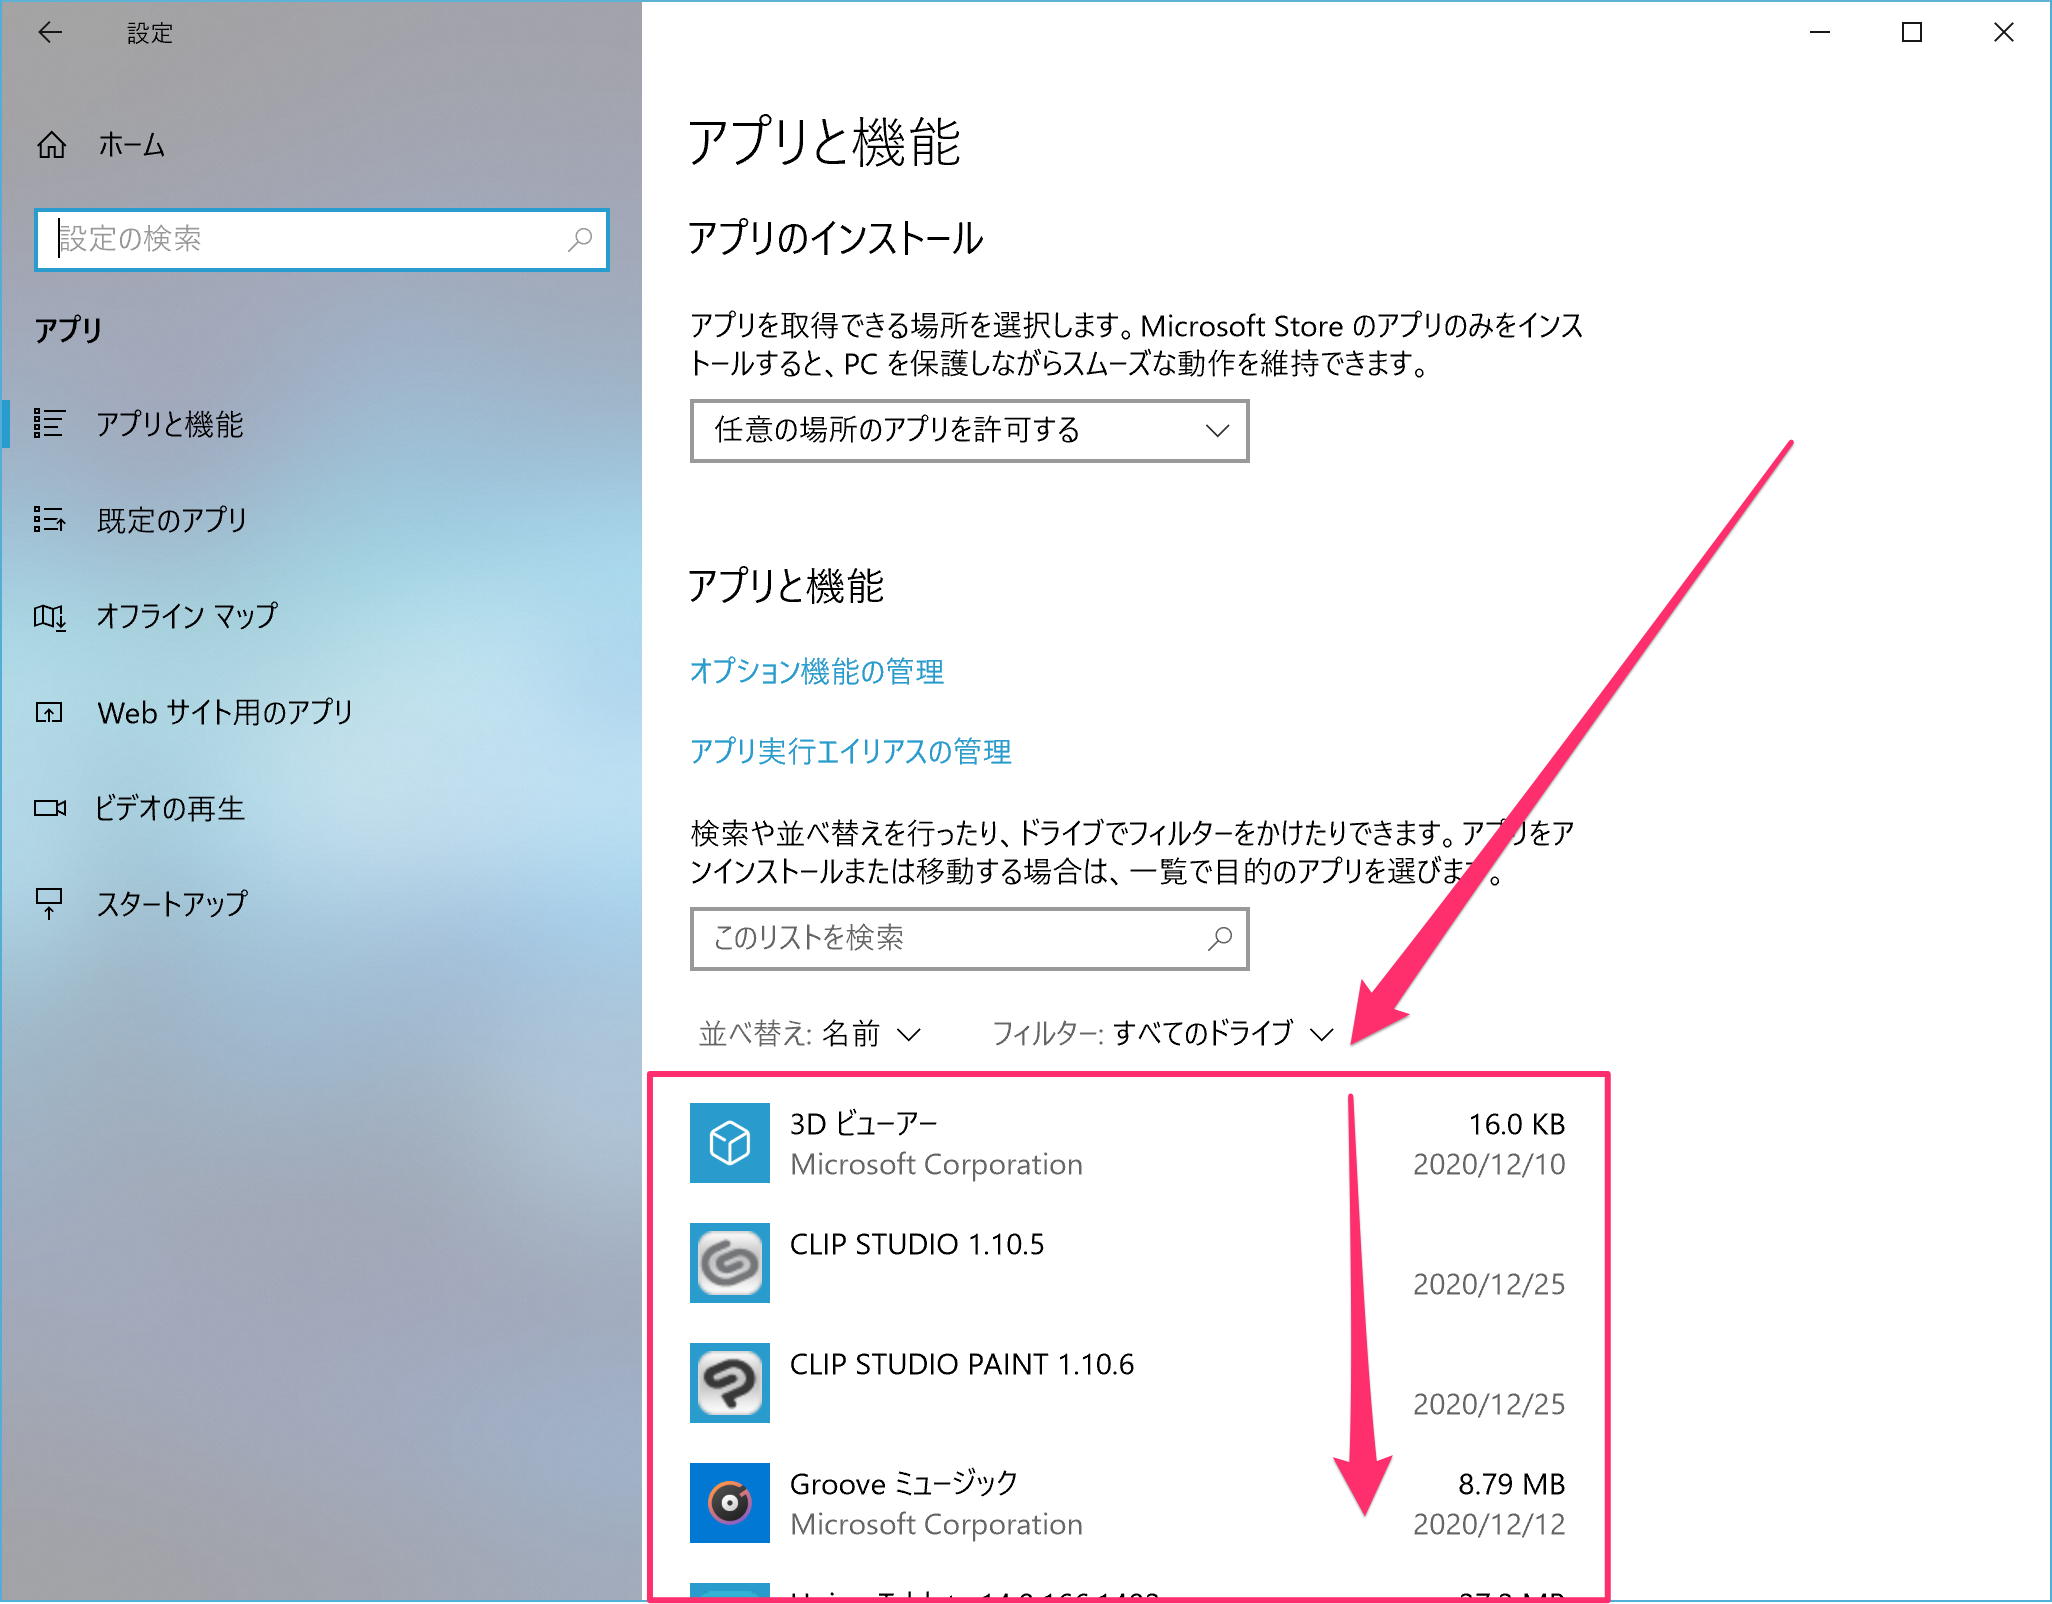
Task: Select the Groove ミュージック entry name
Action: click(x=904, y=1483)
